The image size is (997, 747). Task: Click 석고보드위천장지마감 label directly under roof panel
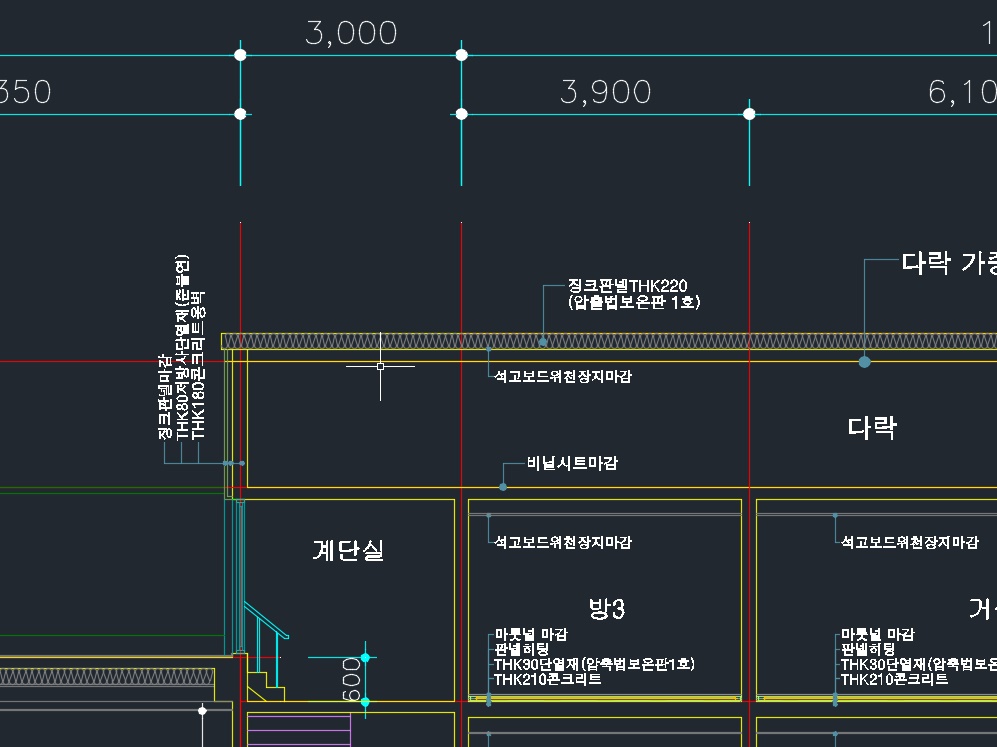[x=562, y=377]
